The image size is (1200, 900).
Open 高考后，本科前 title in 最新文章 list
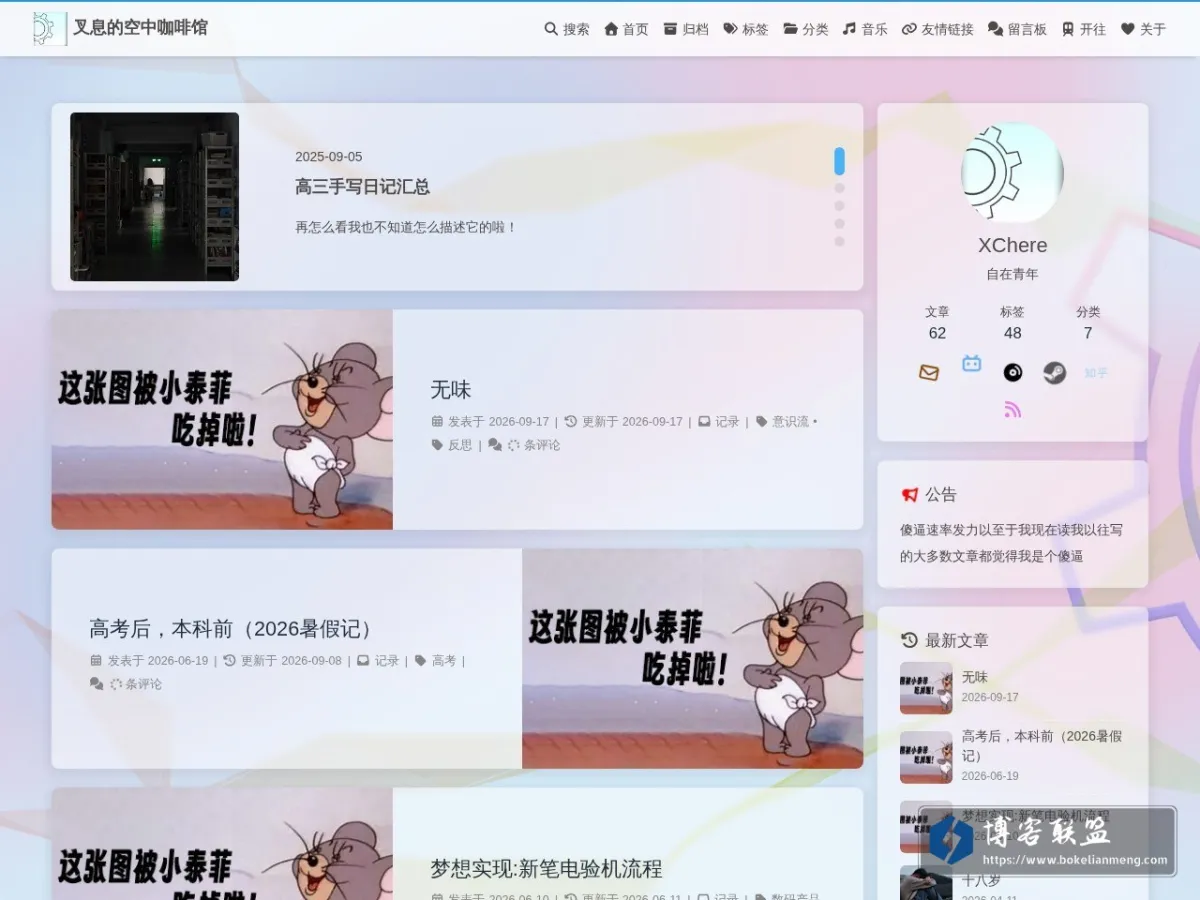click(x=1042, y=745)
